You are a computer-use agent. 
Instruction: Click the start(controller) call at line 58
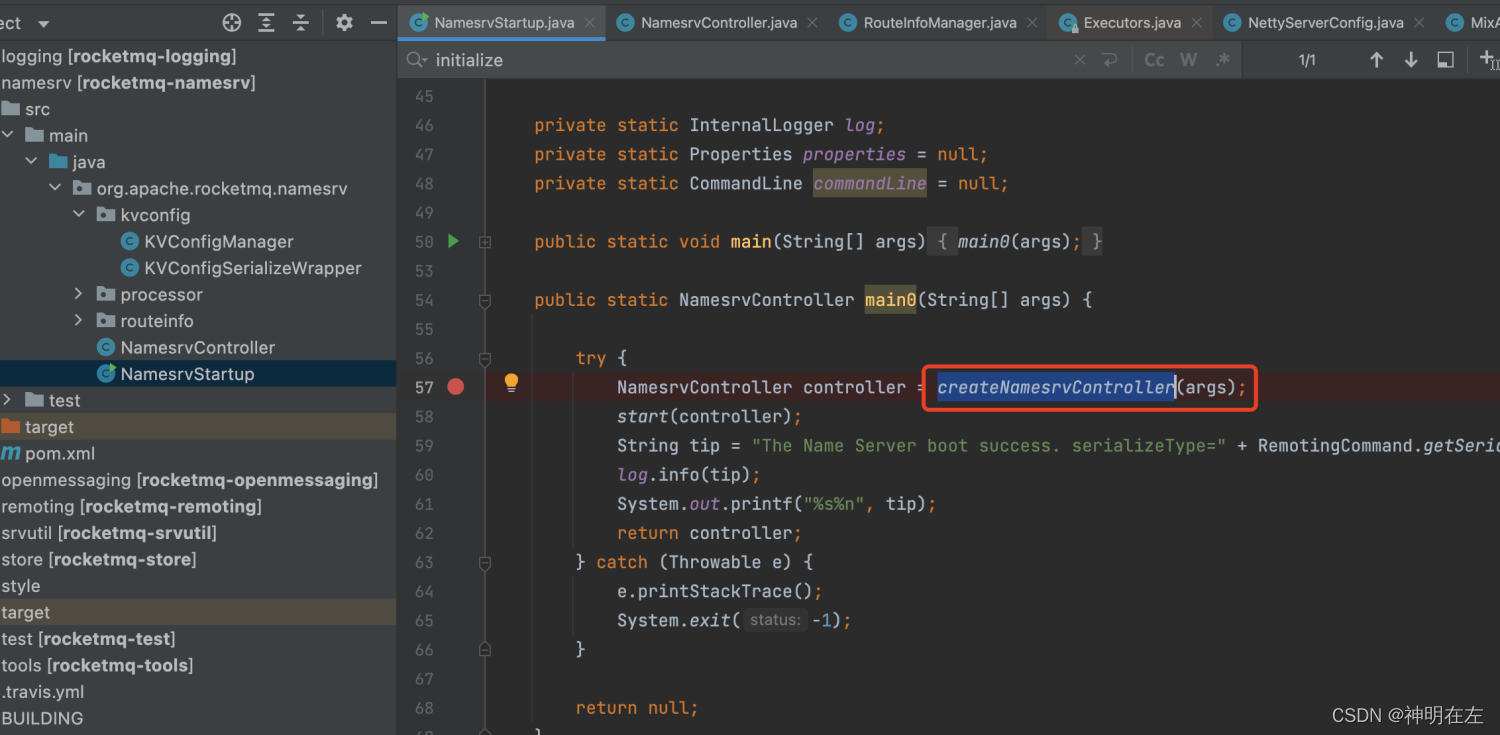coord(709,416)
